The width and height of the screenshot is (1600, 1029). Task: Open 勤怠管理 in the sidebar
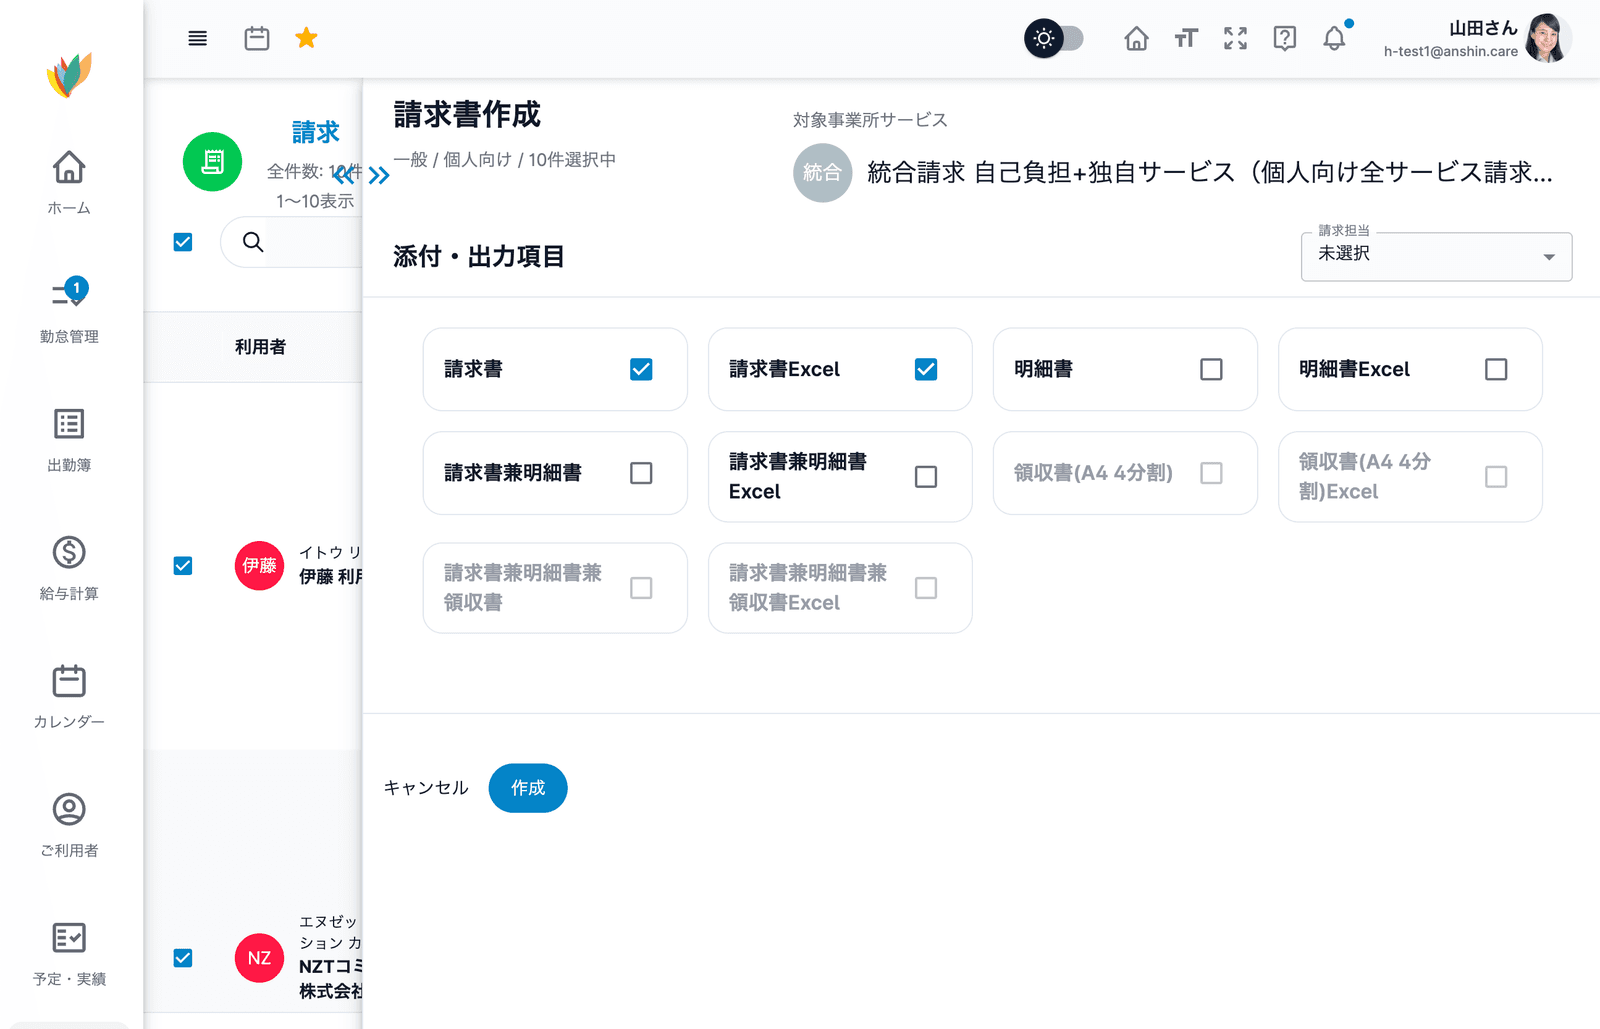pos(69,310)
